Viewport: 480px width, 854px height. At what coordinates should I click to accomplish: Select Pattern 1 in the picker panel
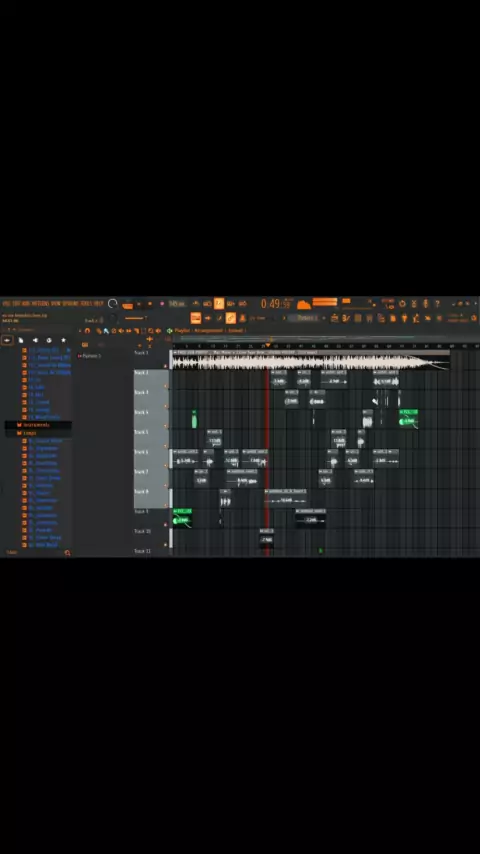point(90,356)
